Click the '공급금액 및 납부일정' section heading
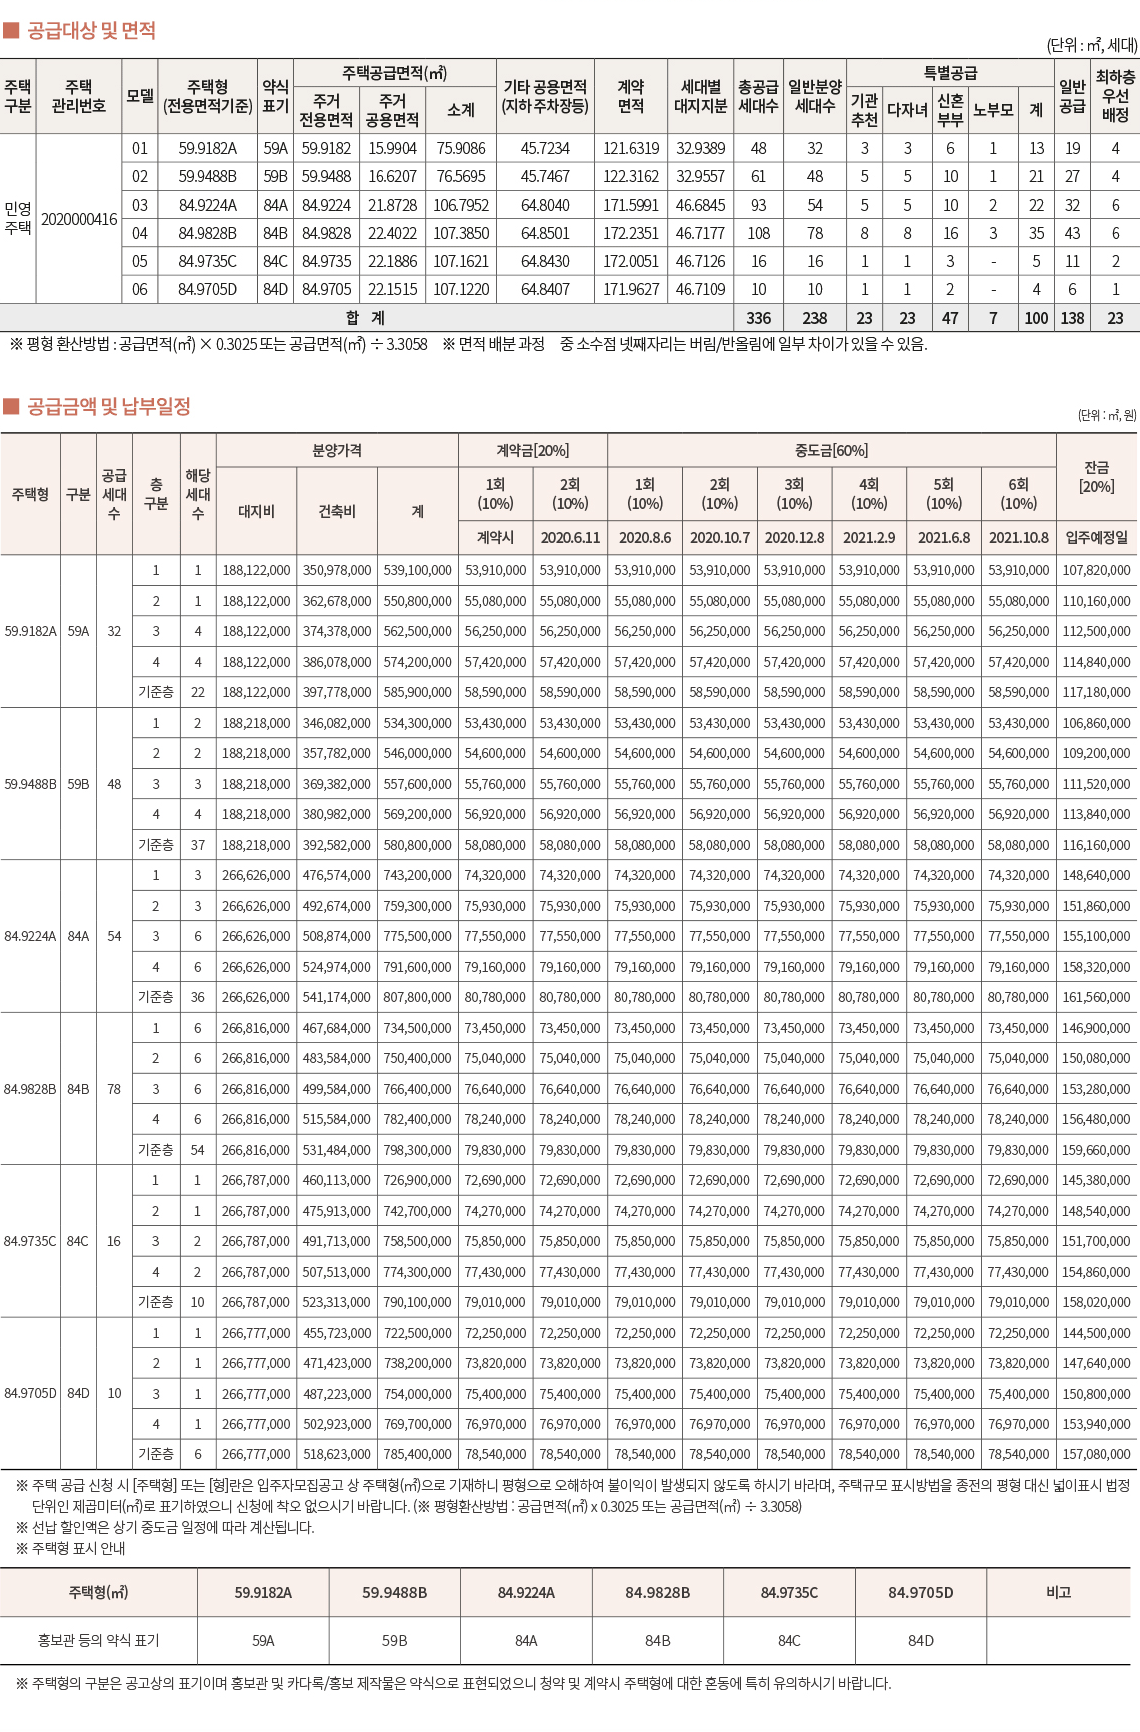This screenshot has height=1732, width=1140. click(x=108, y=407)
